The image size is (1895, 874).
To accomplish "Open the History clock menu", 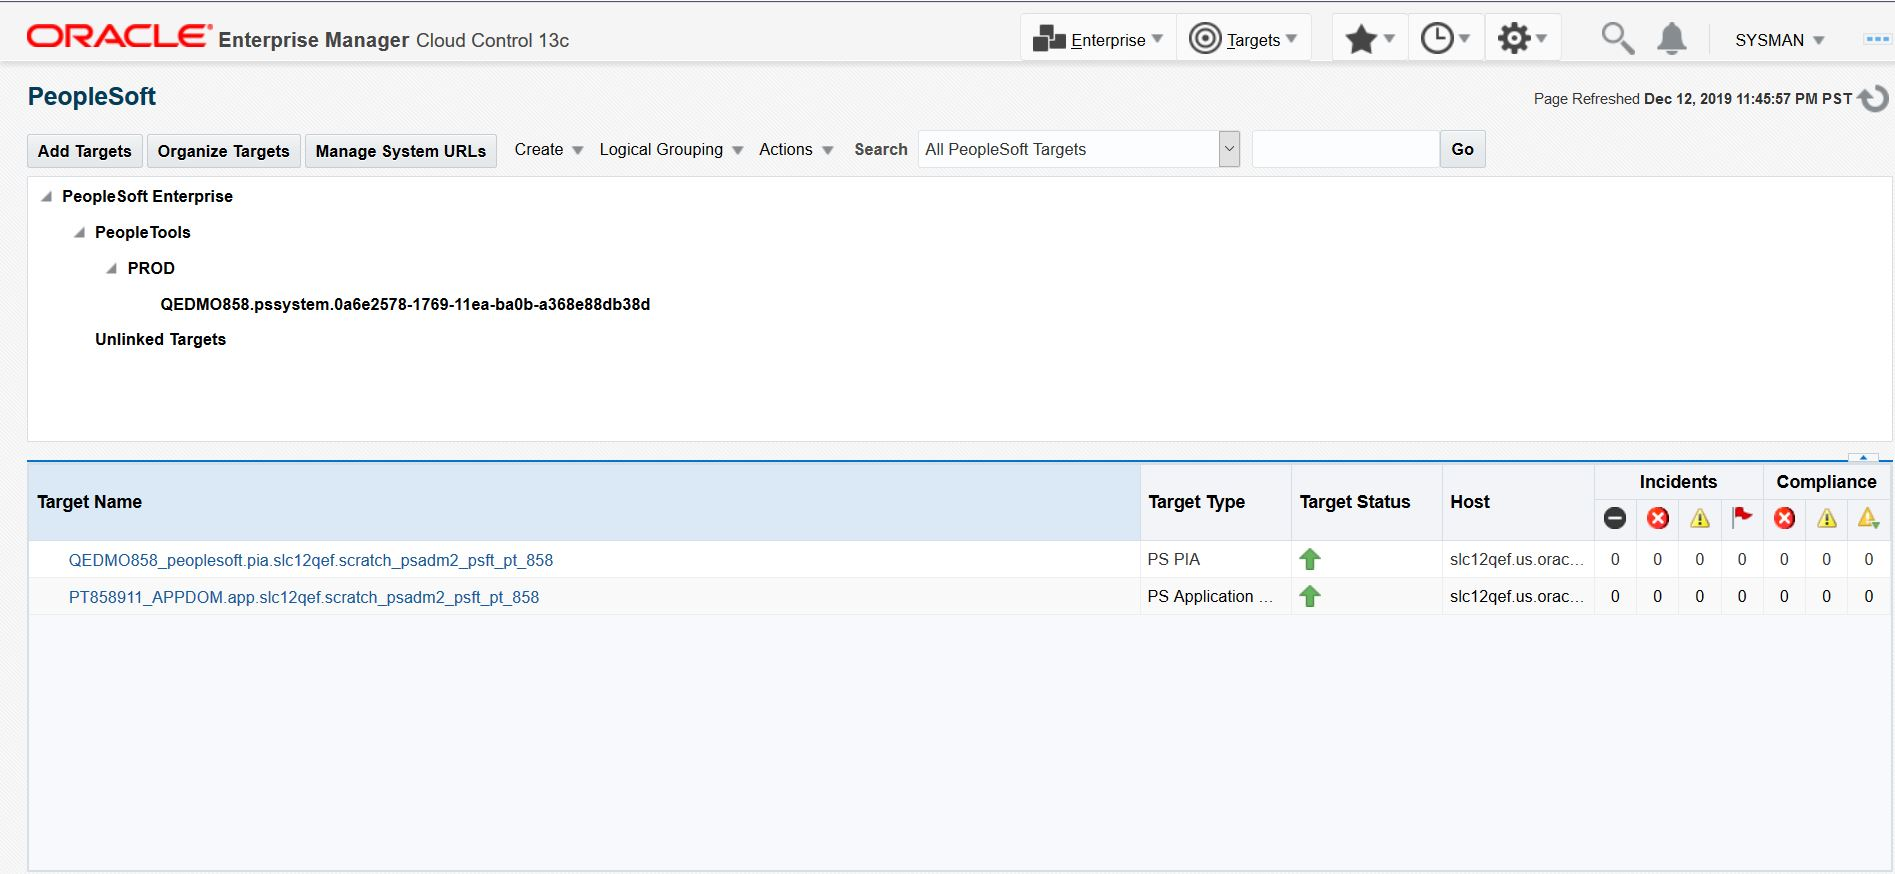I will pos(1445,39).
